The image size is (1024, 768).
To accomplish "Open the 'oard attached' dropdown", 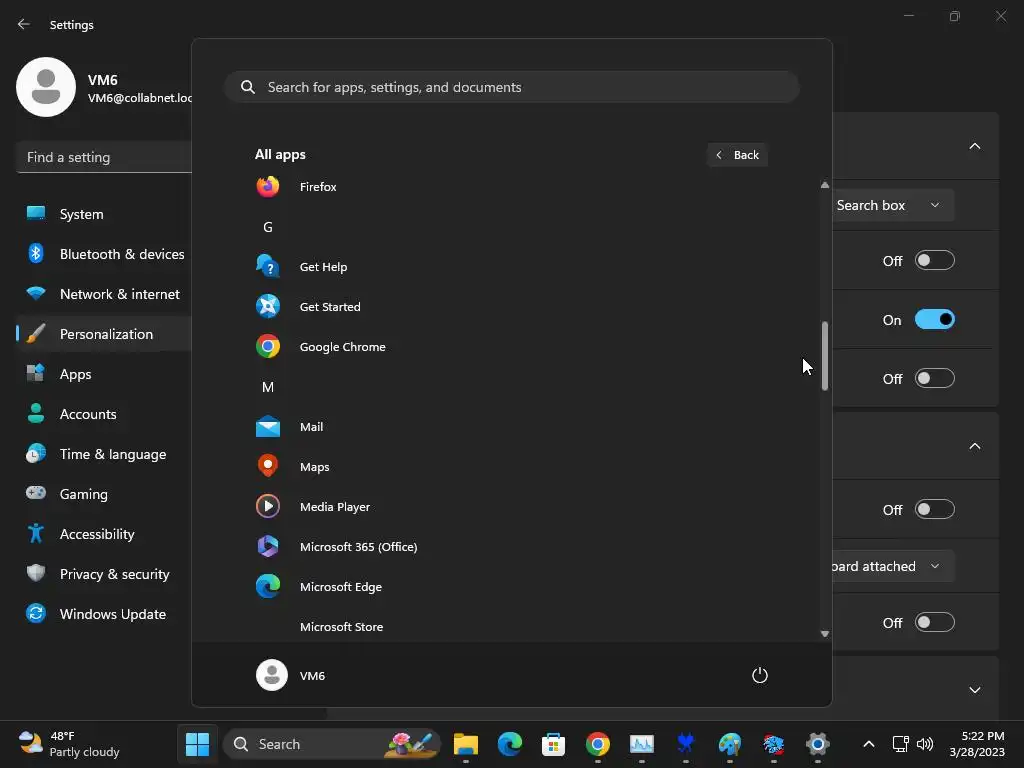I will (893, 566).
